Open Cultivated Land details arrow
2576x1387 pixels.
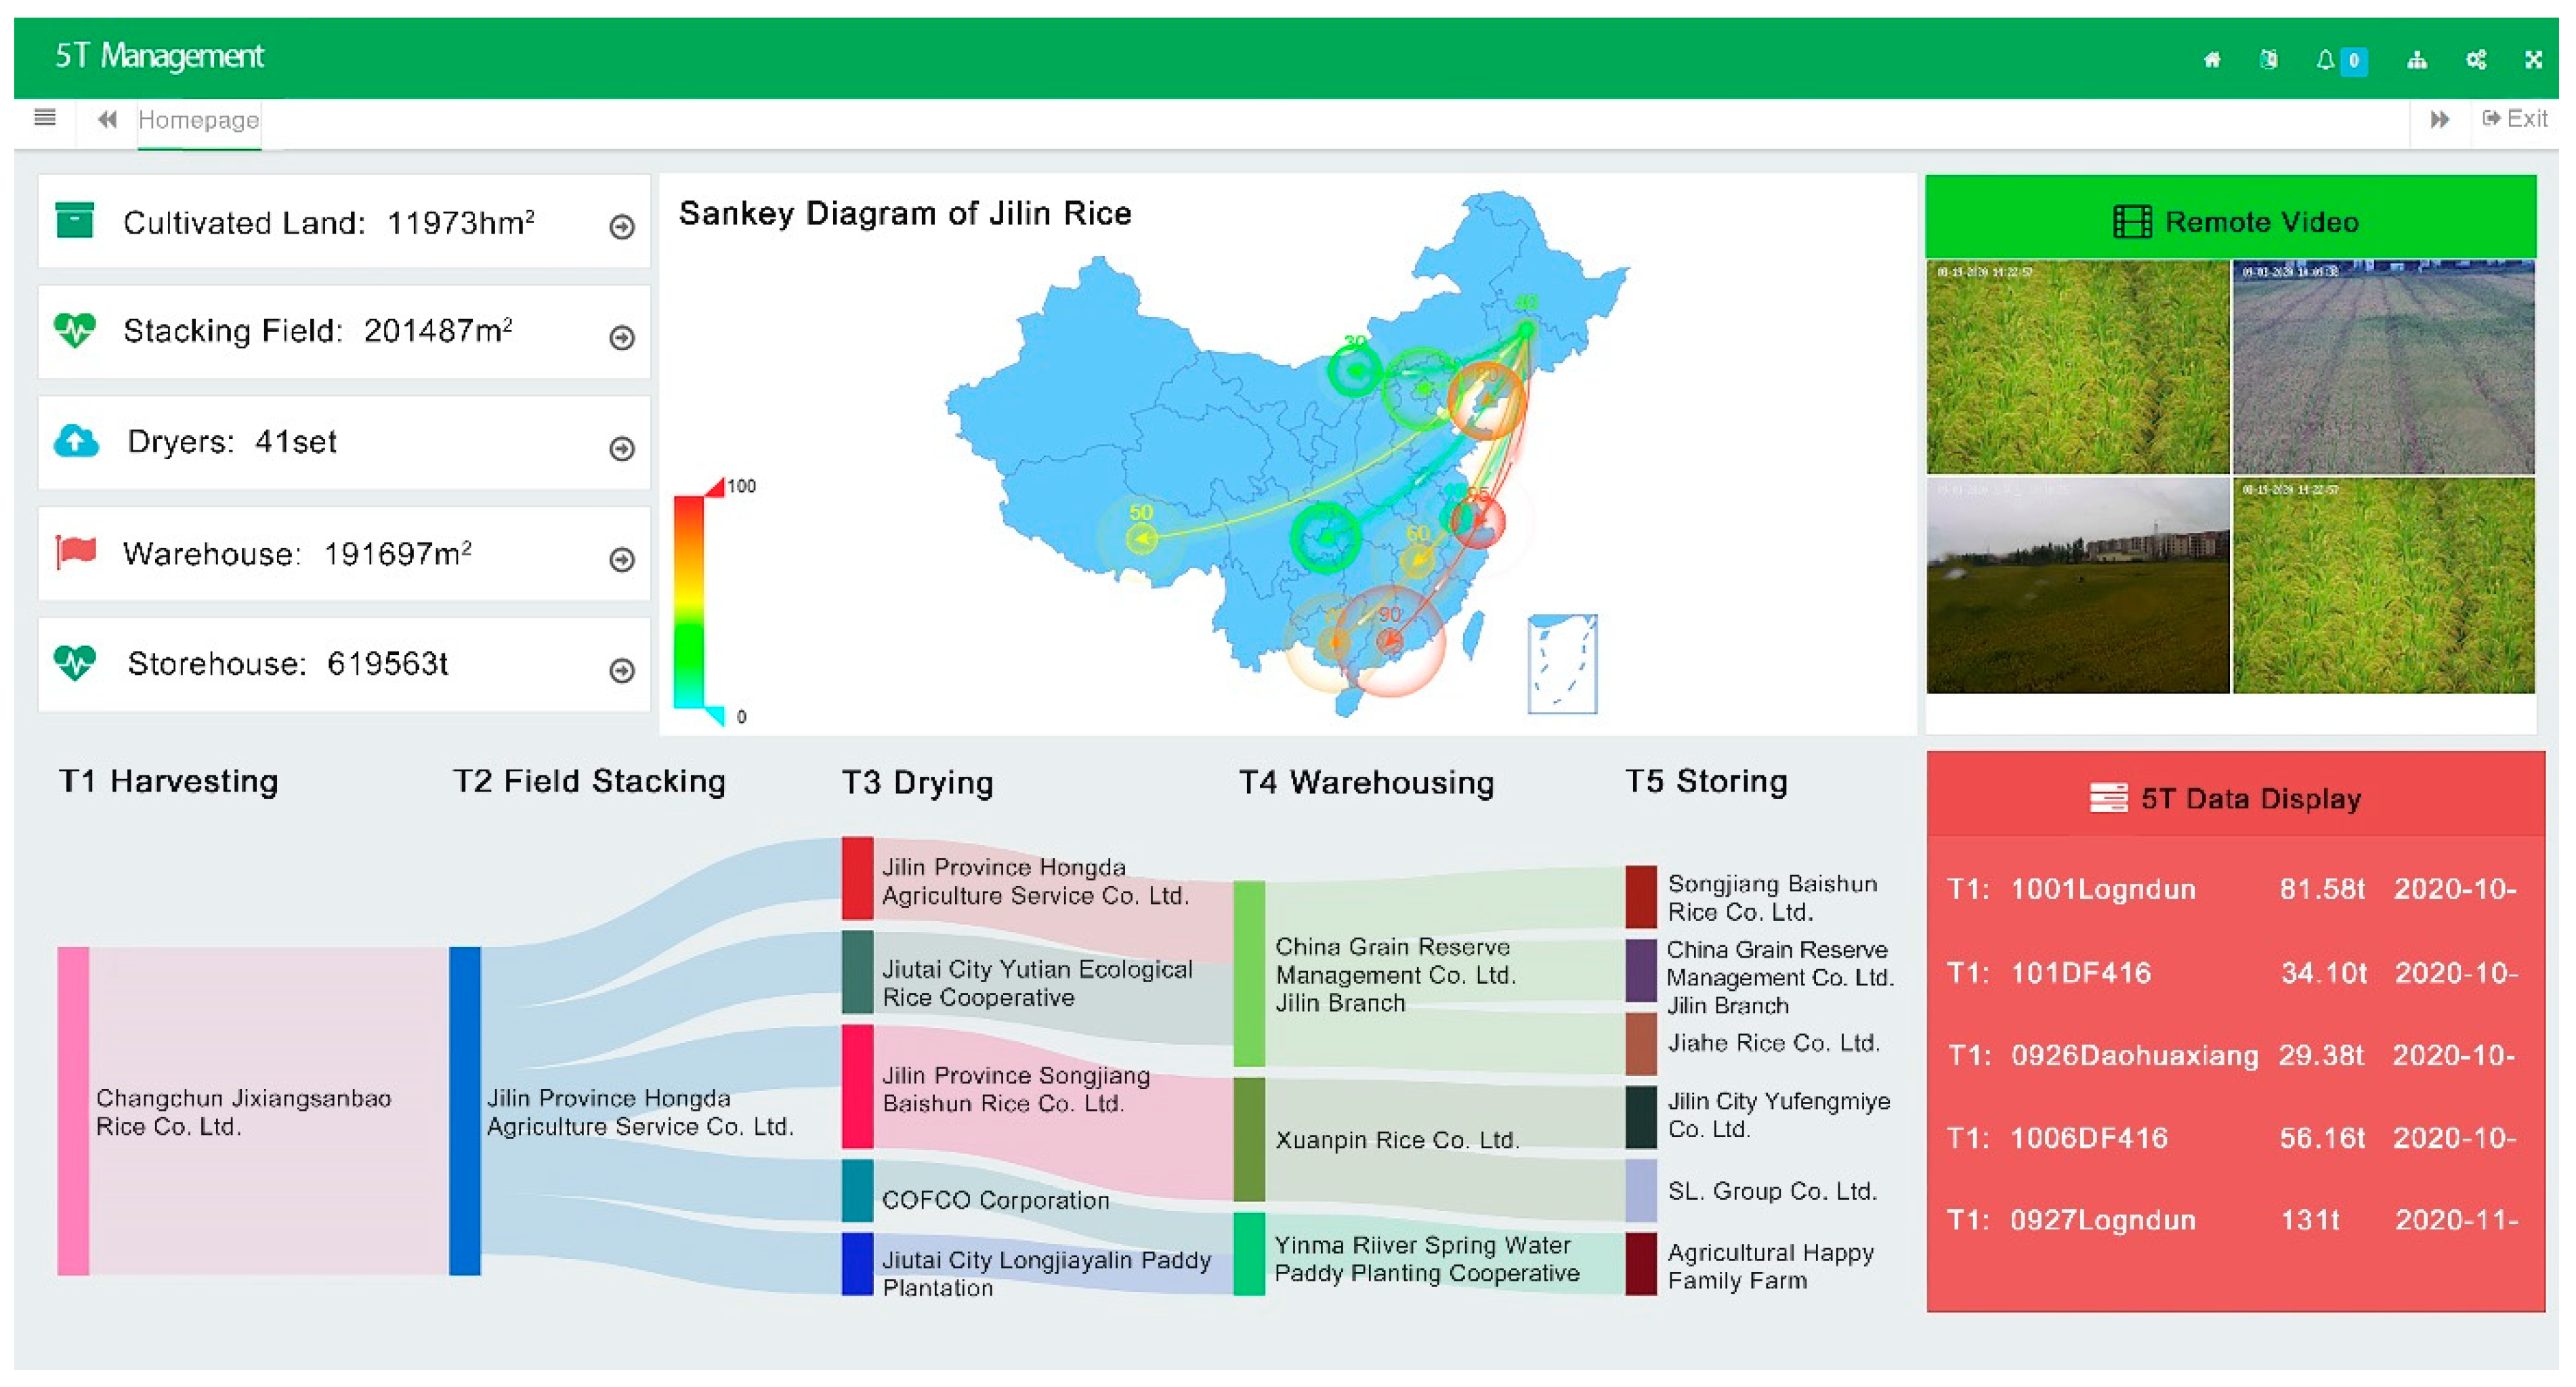click(622, 227)
